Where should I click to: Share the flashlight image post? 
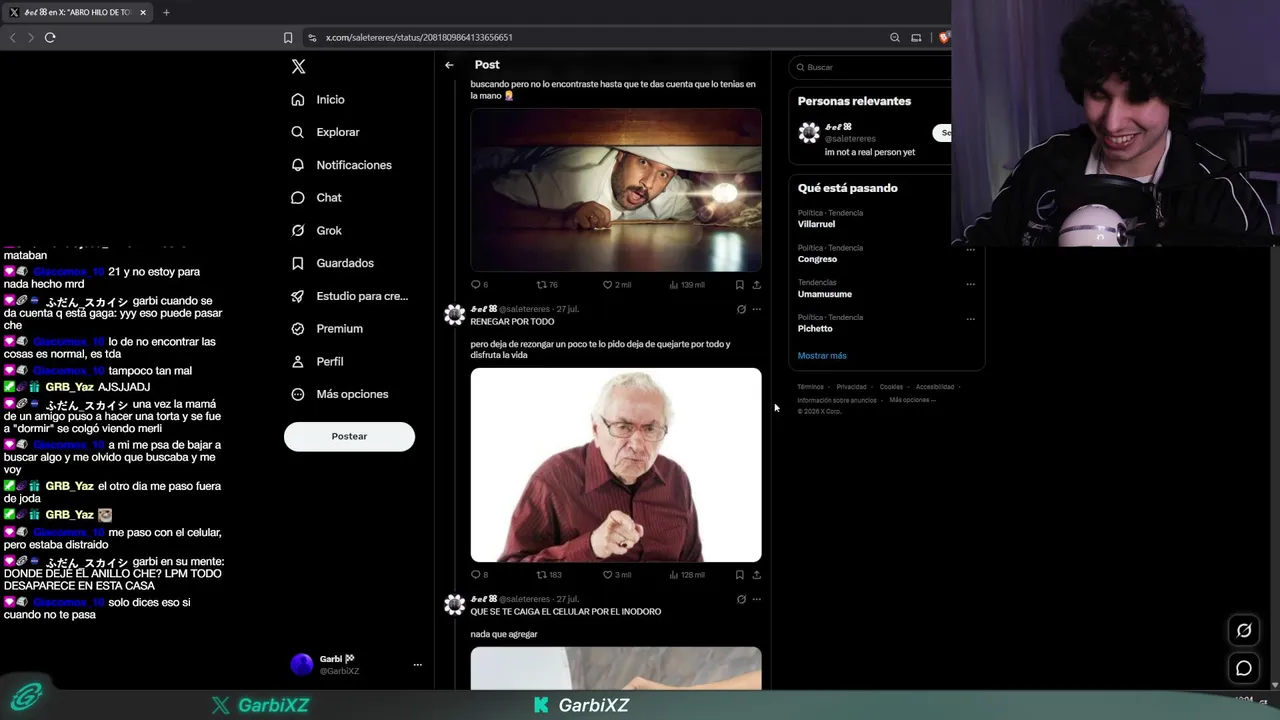(756, 285)
